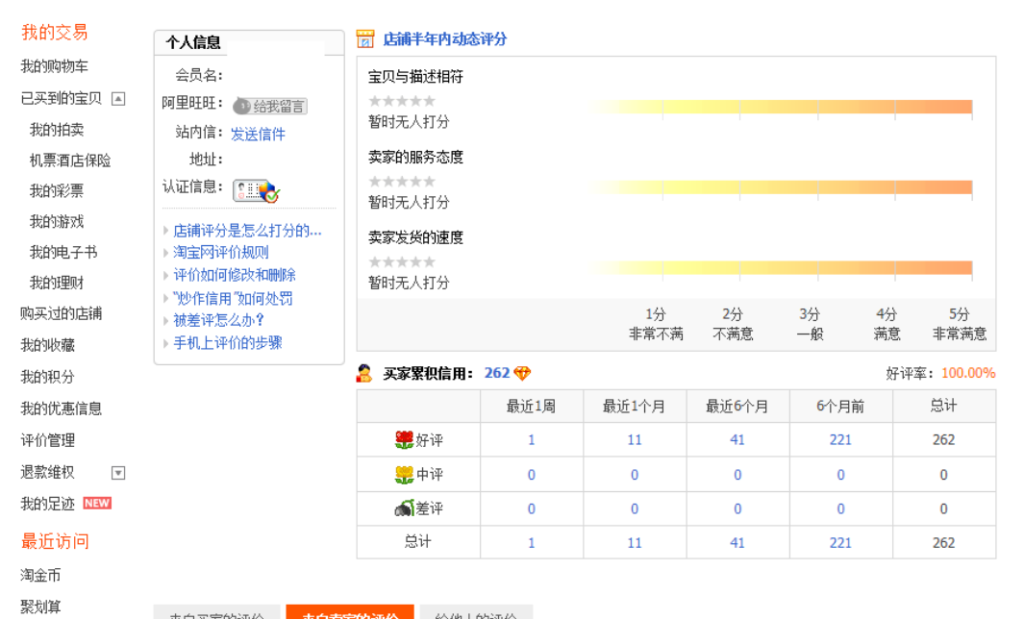Open 店铺评分是怎么打分的 help link
Screen dimensions: 1024x619
pyautogui.click(x=247, y=230)
